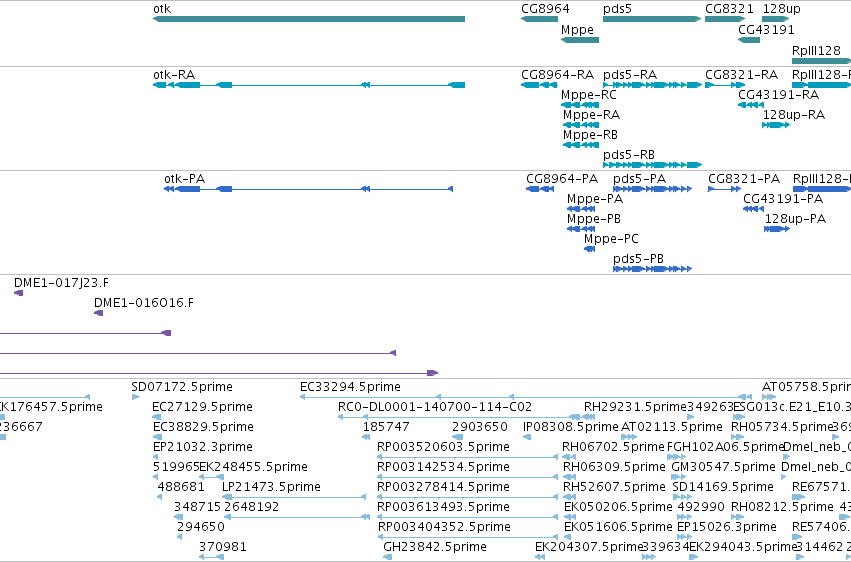
Task: Select the RP003520603.5prime EST label
Action: [443, 448]
